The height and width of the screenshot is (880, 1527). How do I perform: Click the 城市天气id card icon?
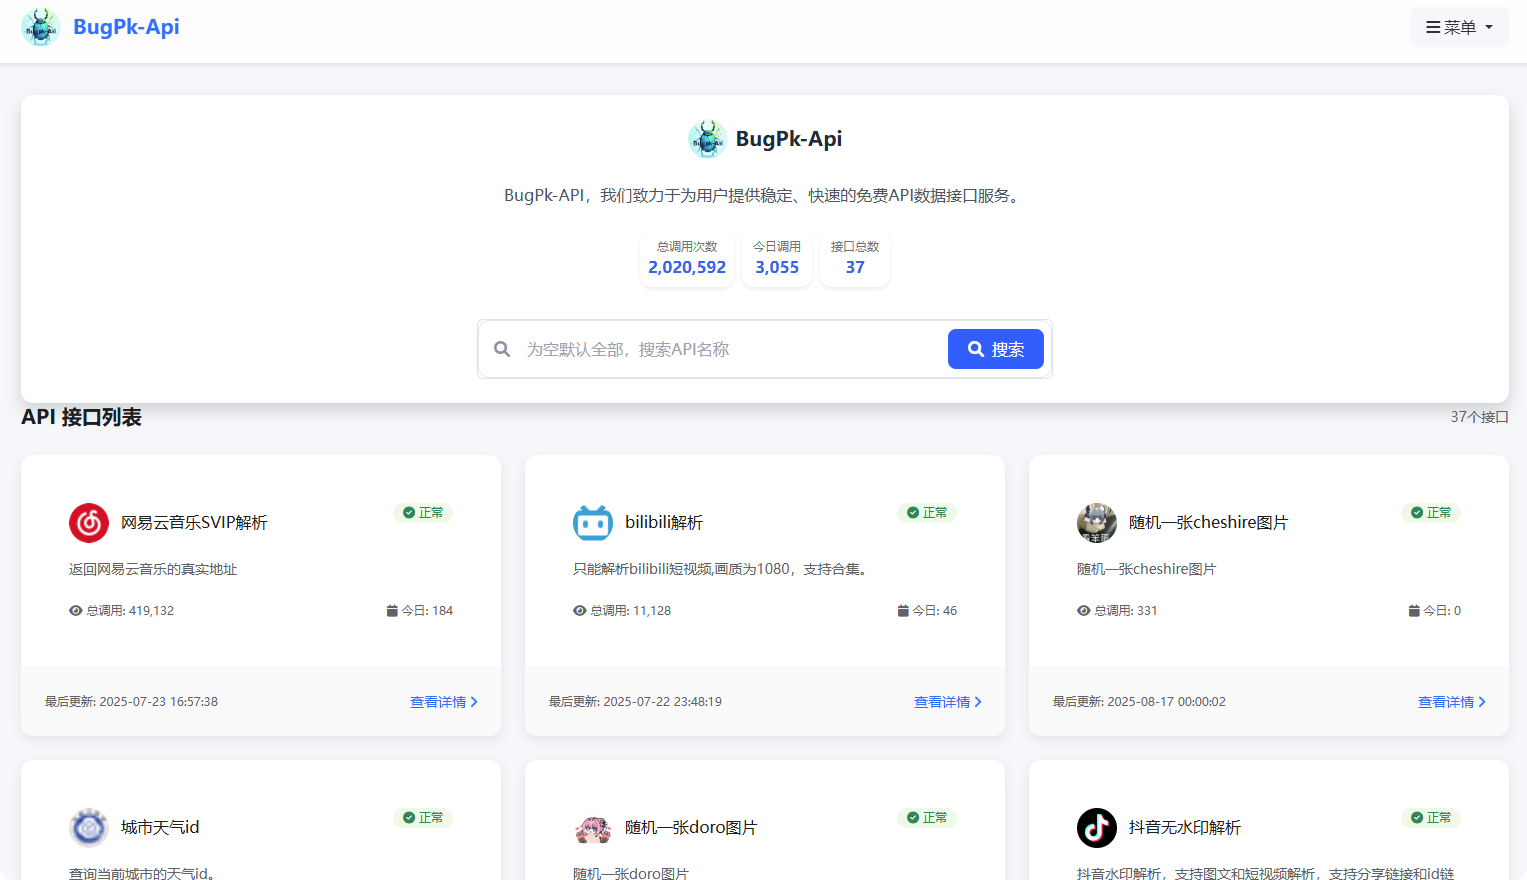(89, 828)
